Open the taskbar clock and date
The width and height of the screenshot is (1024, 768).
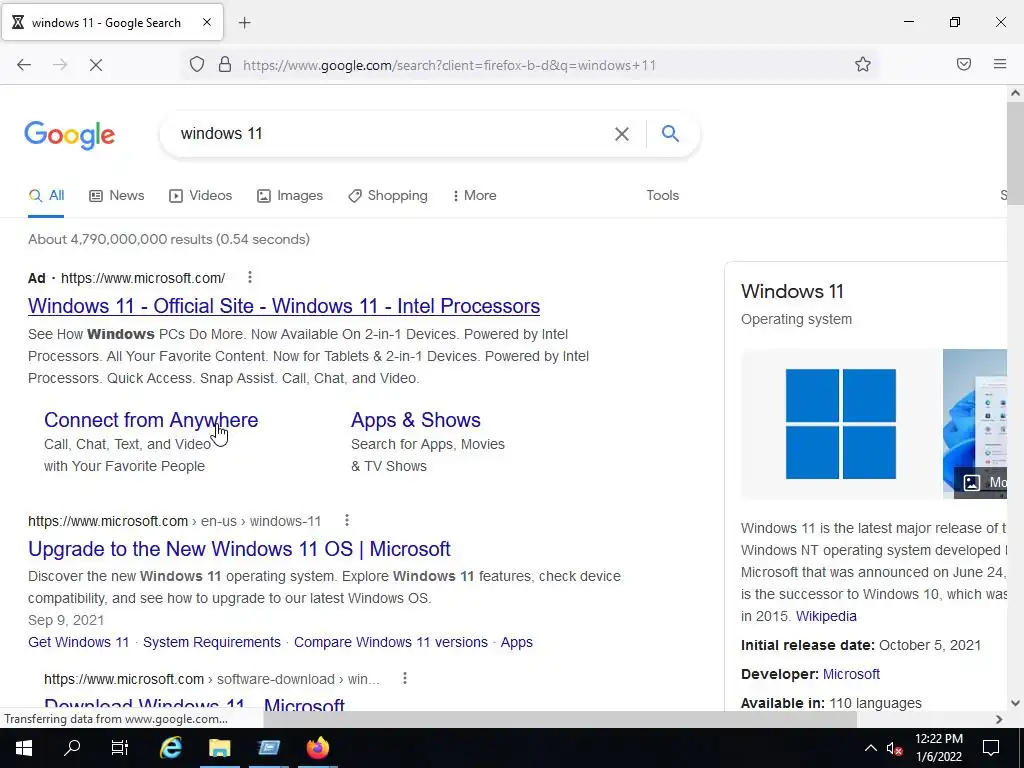pos(938,748)
